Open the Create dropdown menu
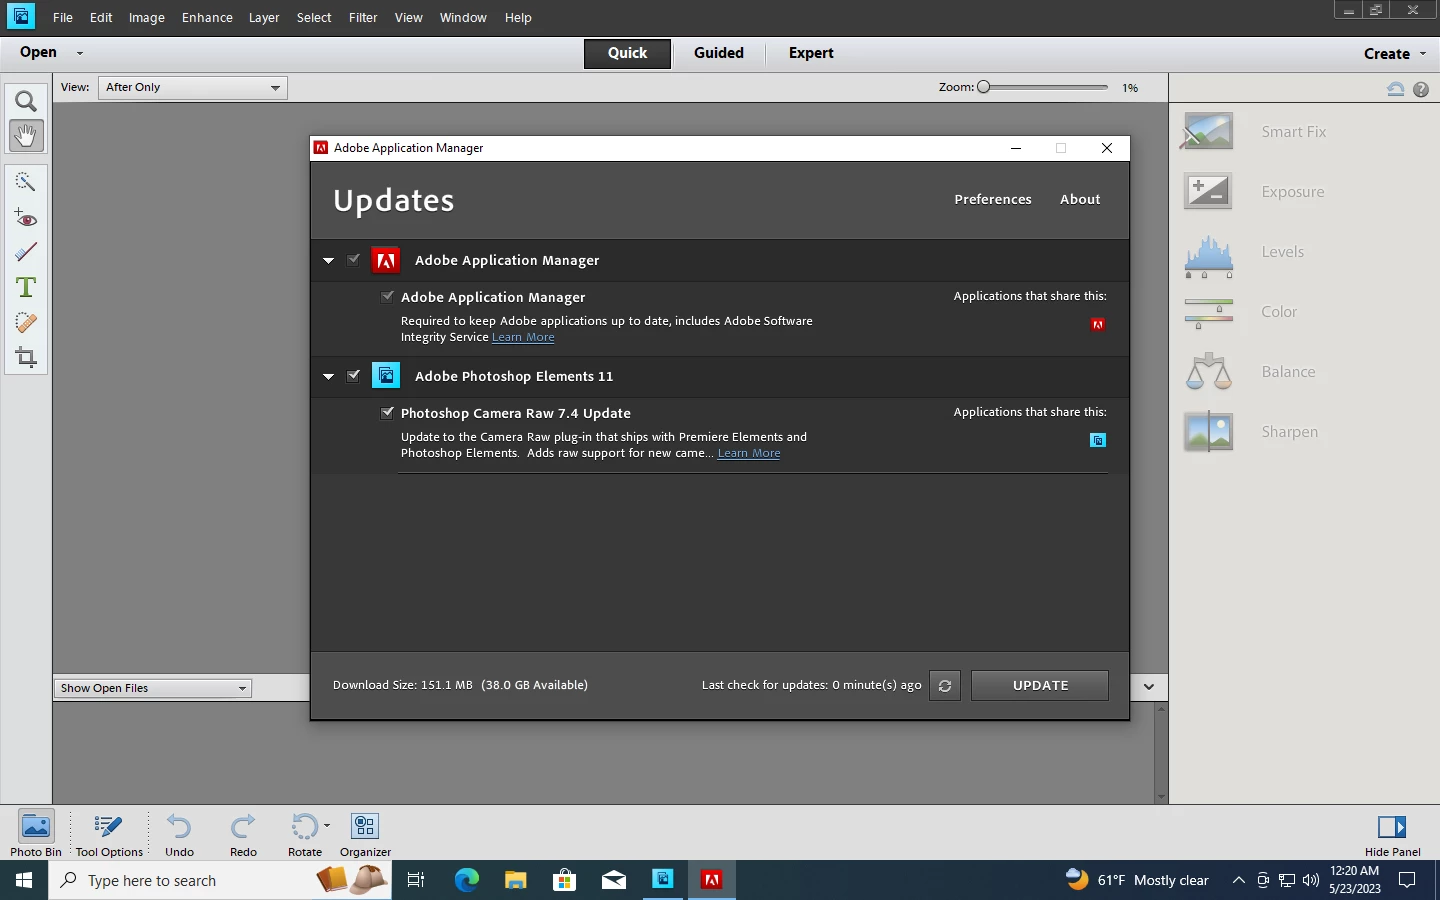Image resolution: width=1440 pixels, height=900 pixels. pos(1395,54)
